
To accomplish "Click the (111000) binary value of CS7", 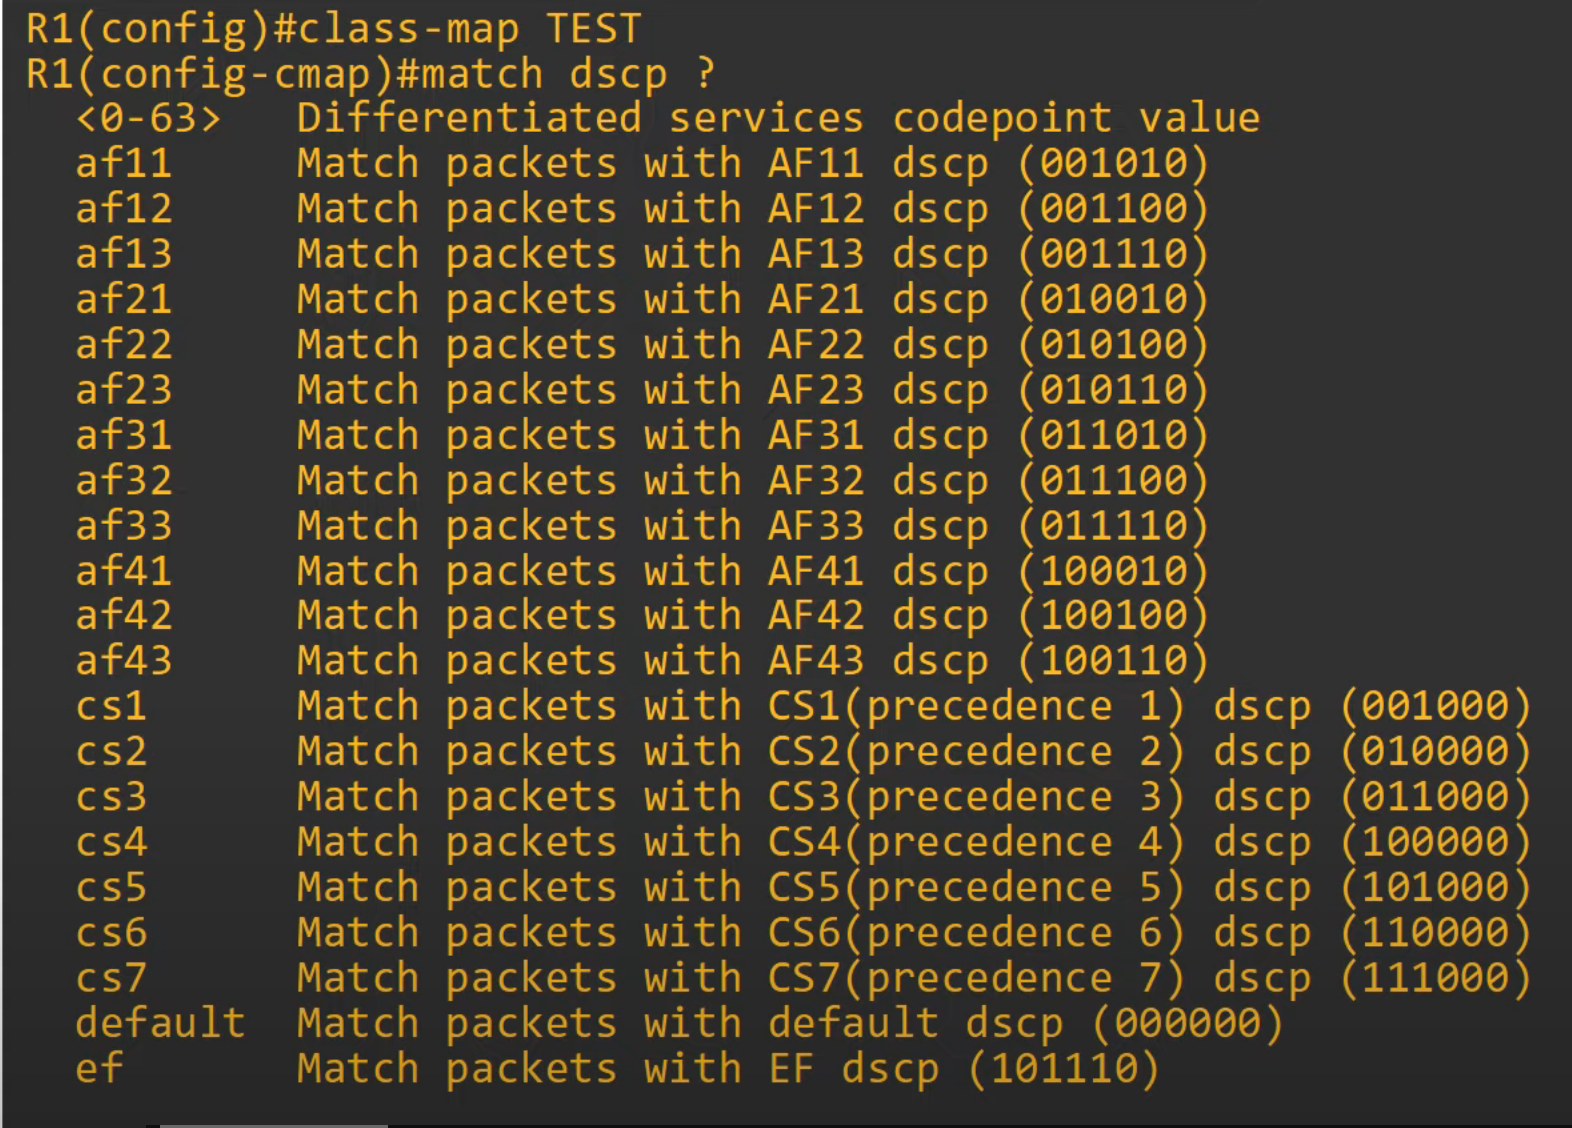I will pos(1435,977).
